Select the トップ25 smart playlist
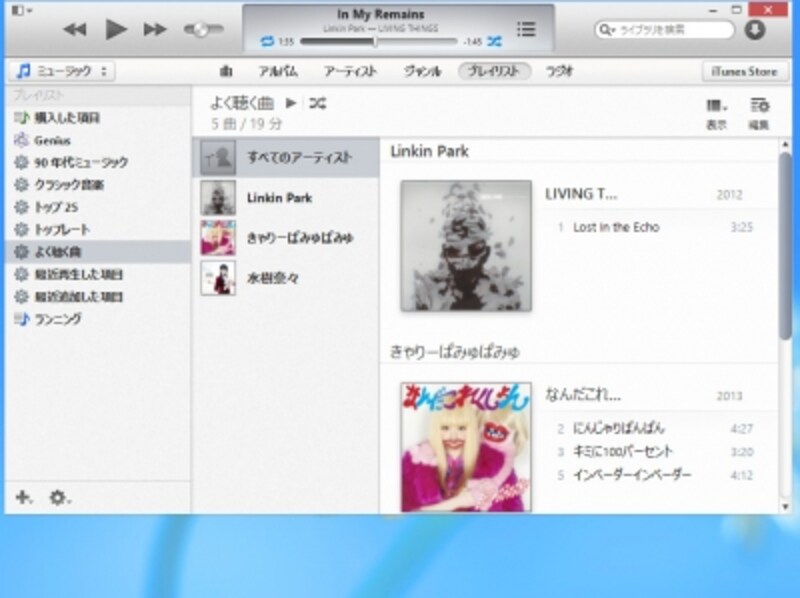 [x=97, y=207]
